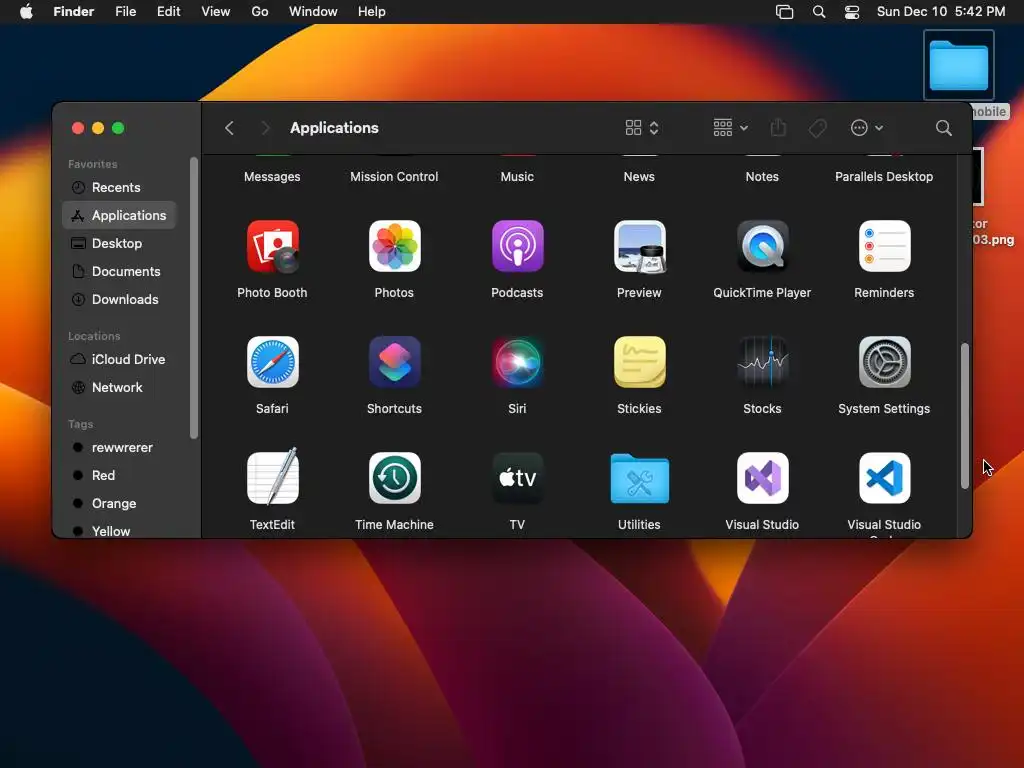Open the File menu
This screenshot has width=1024, height=768.
coord(125,12)
